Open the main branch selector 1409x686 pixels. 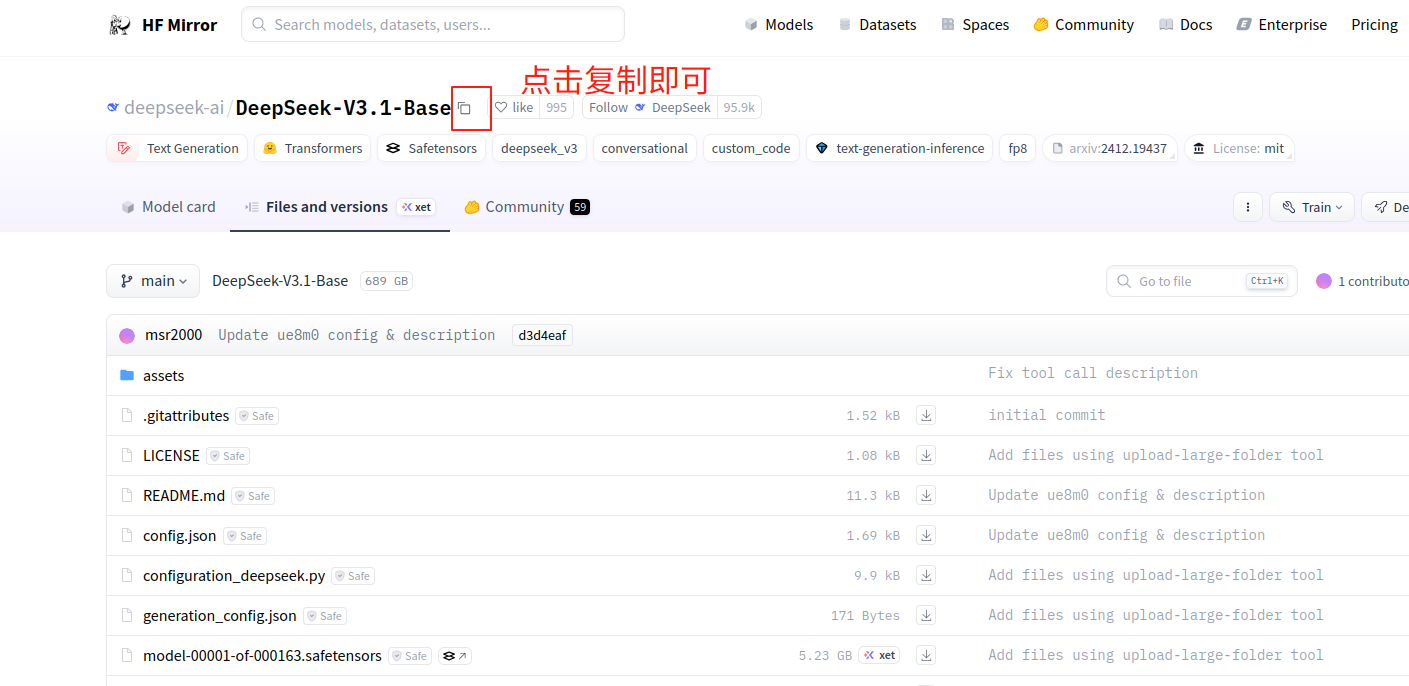pyautogui.click(x=153, y=281)
